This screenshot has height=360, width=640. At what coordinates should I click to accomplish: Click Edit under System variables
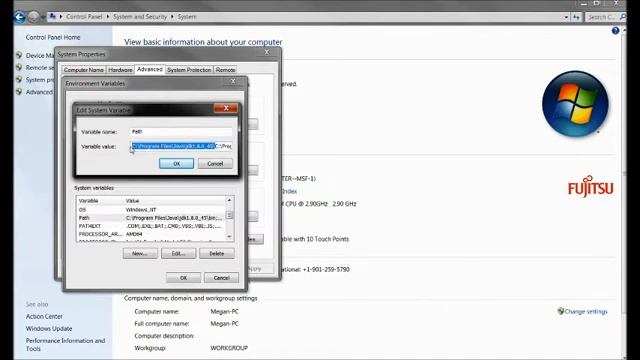(178, 253)
